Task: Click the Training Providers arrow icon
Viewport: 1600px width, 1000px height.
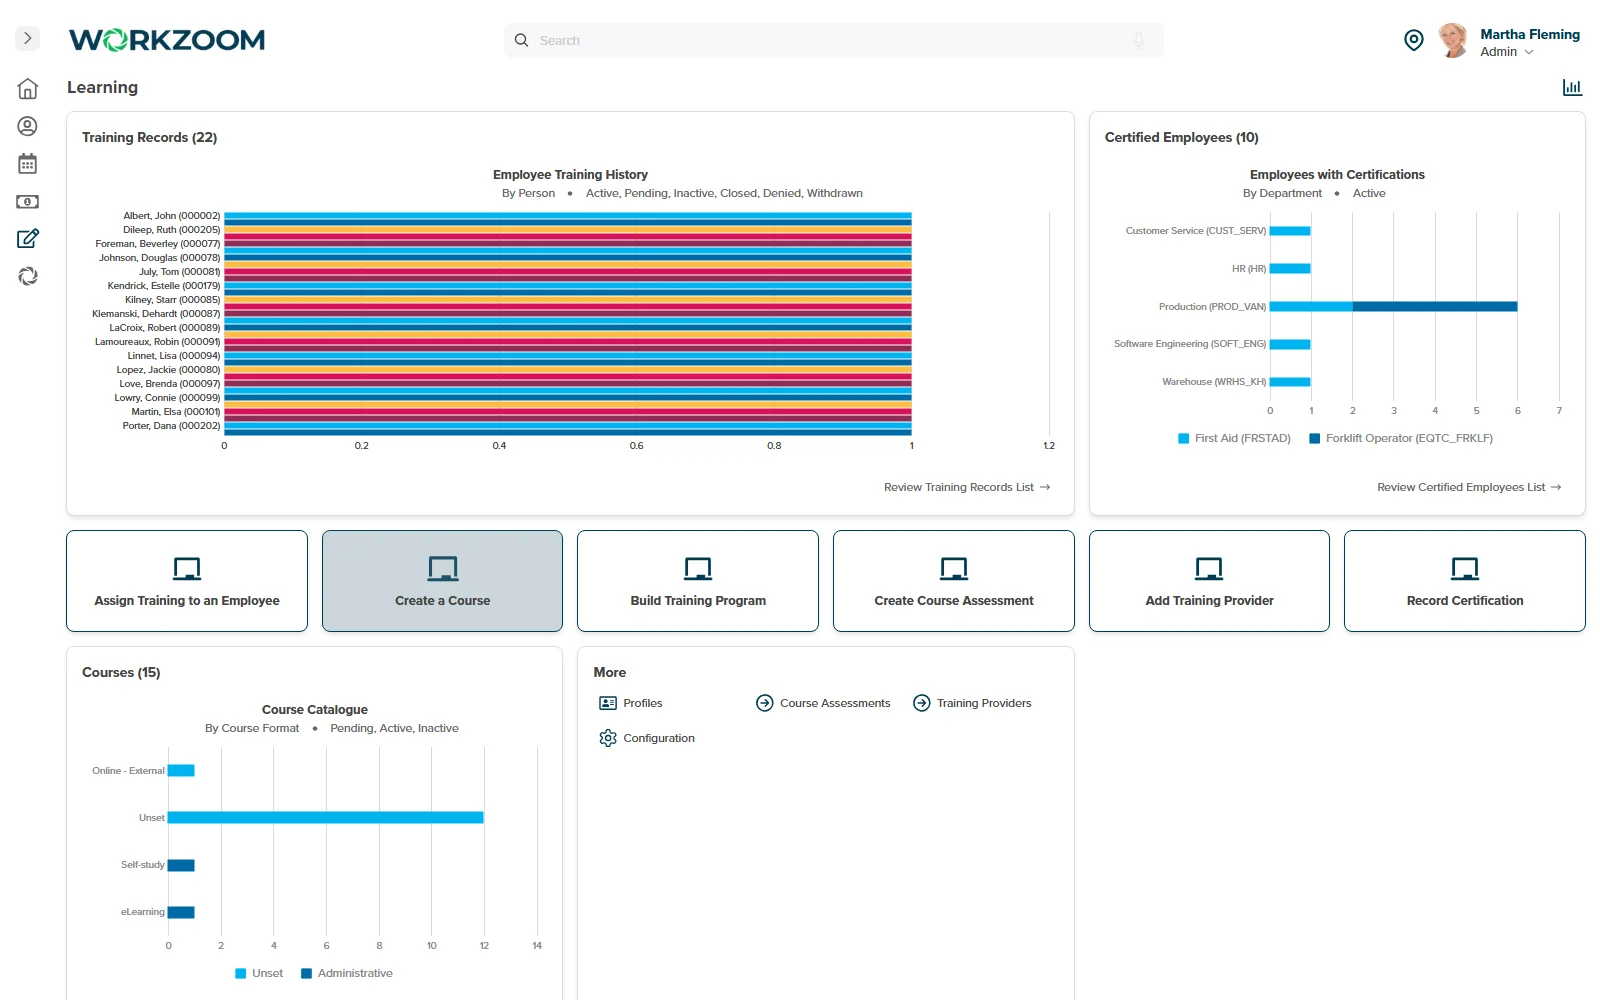Action: [922, 703]
